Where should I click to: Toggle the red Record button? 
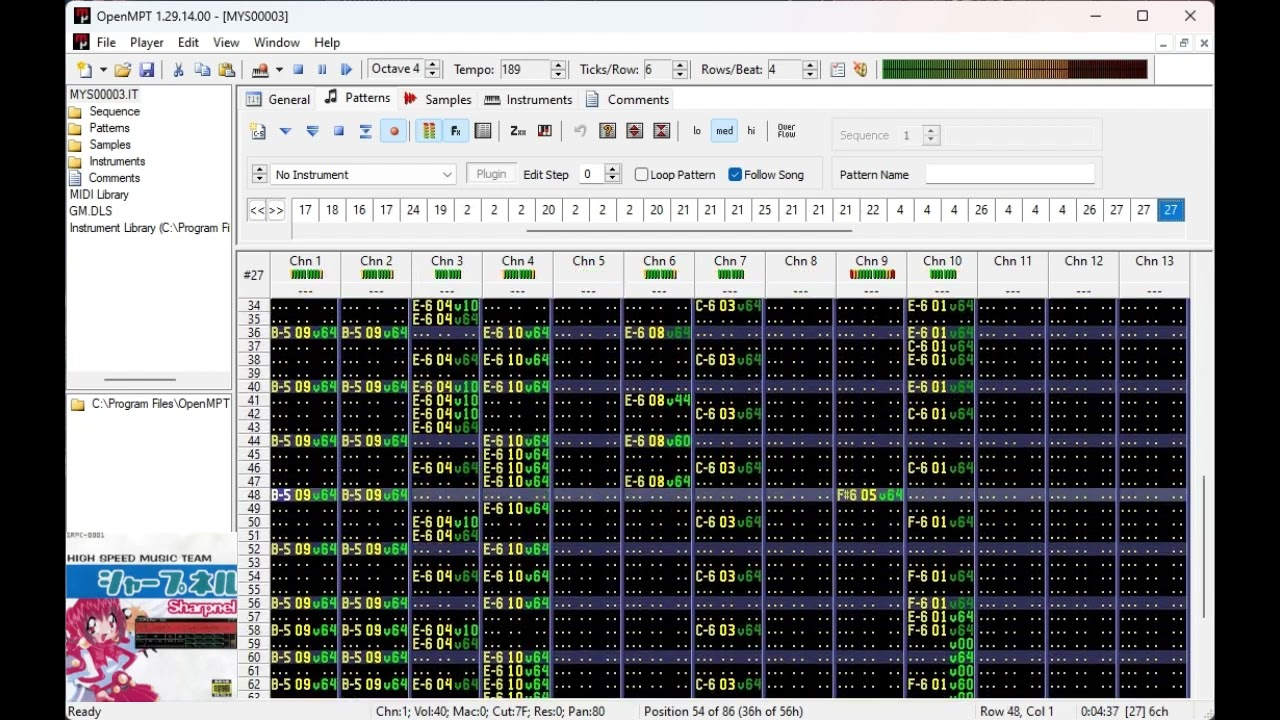(x=394, y=131)
